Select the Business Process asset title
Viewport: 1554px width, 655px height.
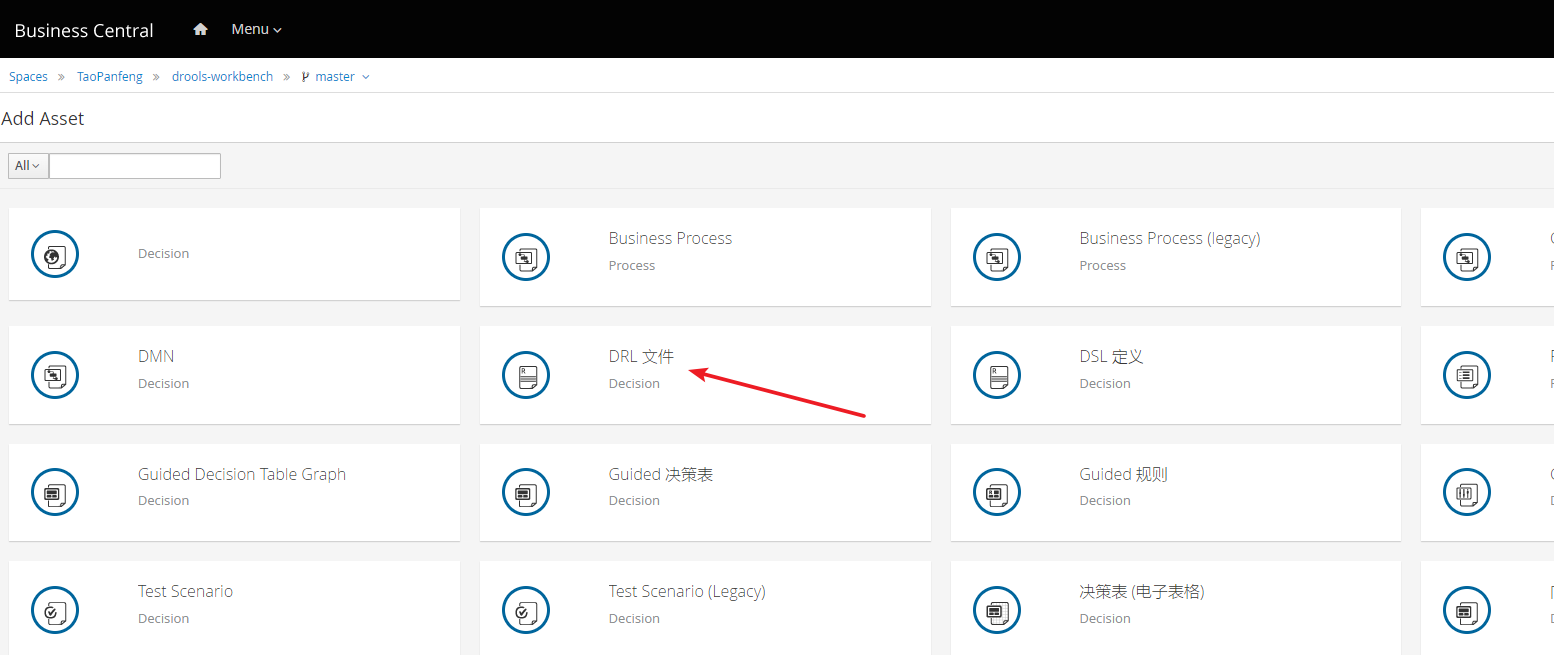pos(670,238)
